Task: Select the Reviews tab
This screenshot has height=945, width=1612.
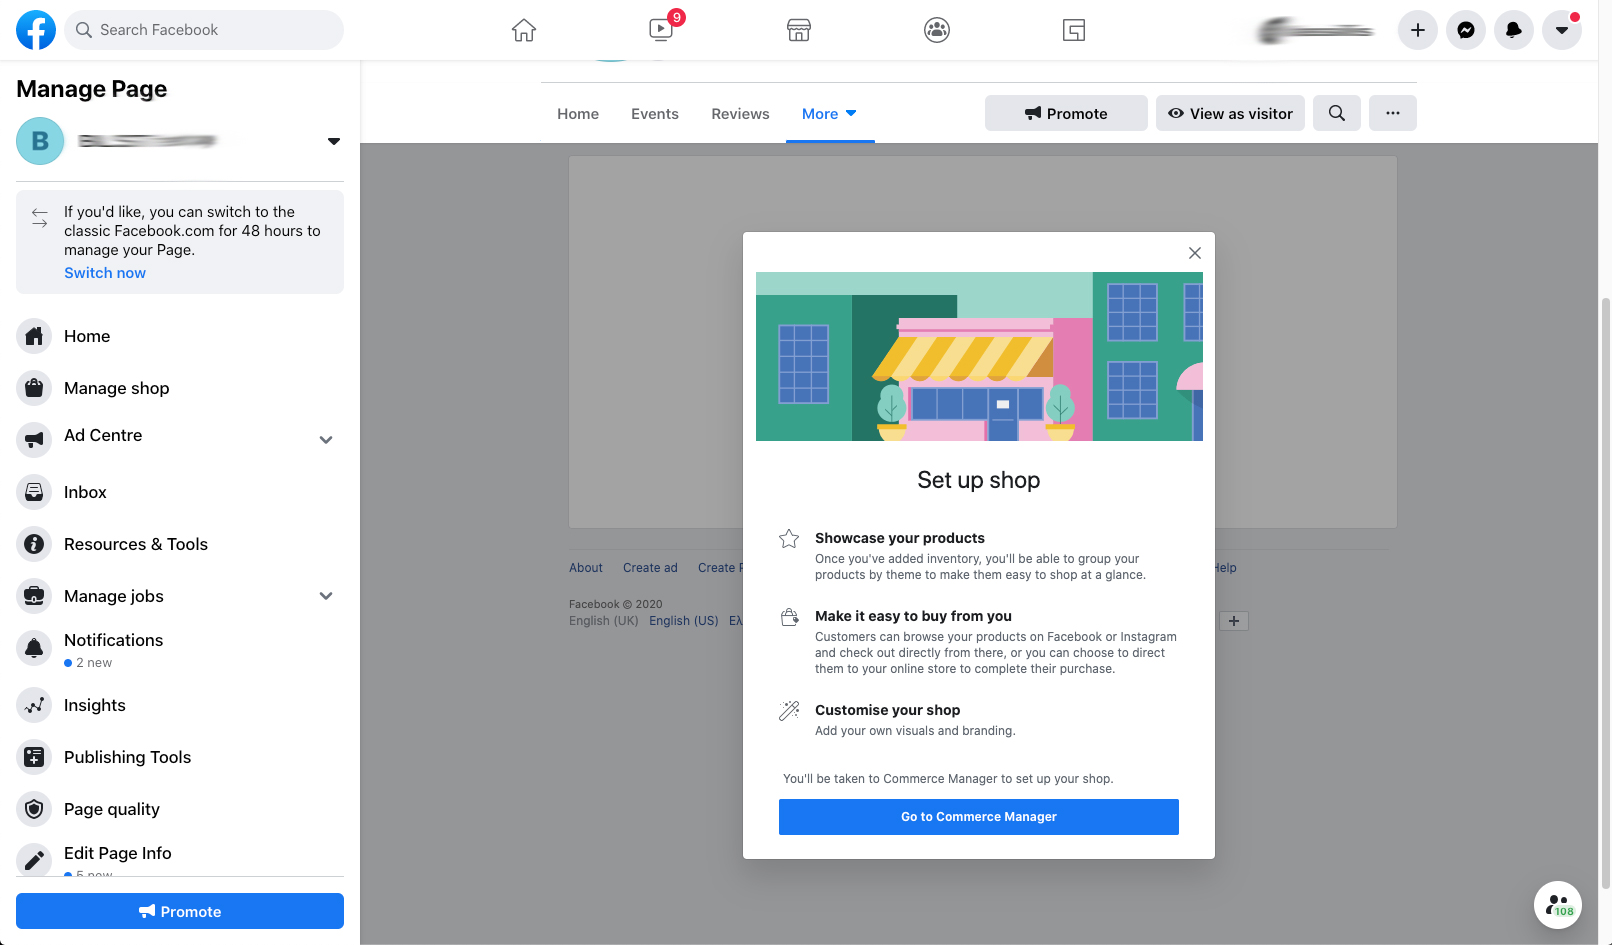Action: click(x=740, y=114)
